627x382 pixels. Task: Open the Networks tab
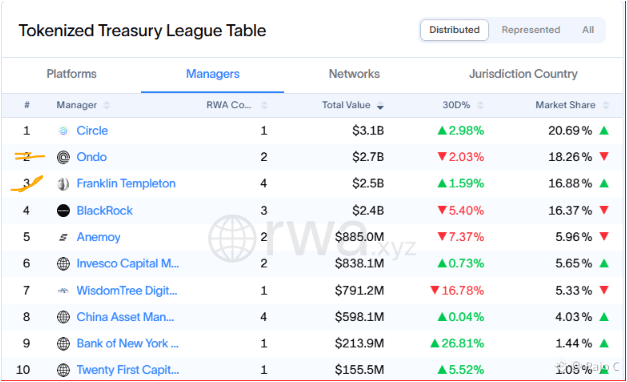pyautogui.click(x=354, y=74)
